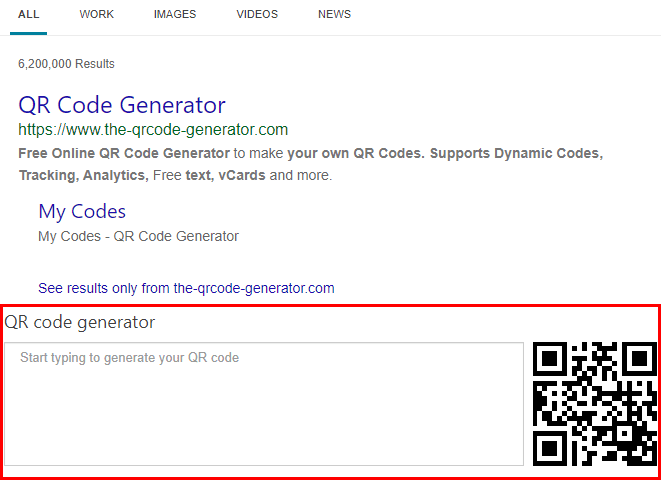Open the VIDEOS search tab
Image resolution: width=661 pixels, height=484 pixels.
[x=257, y=14]
